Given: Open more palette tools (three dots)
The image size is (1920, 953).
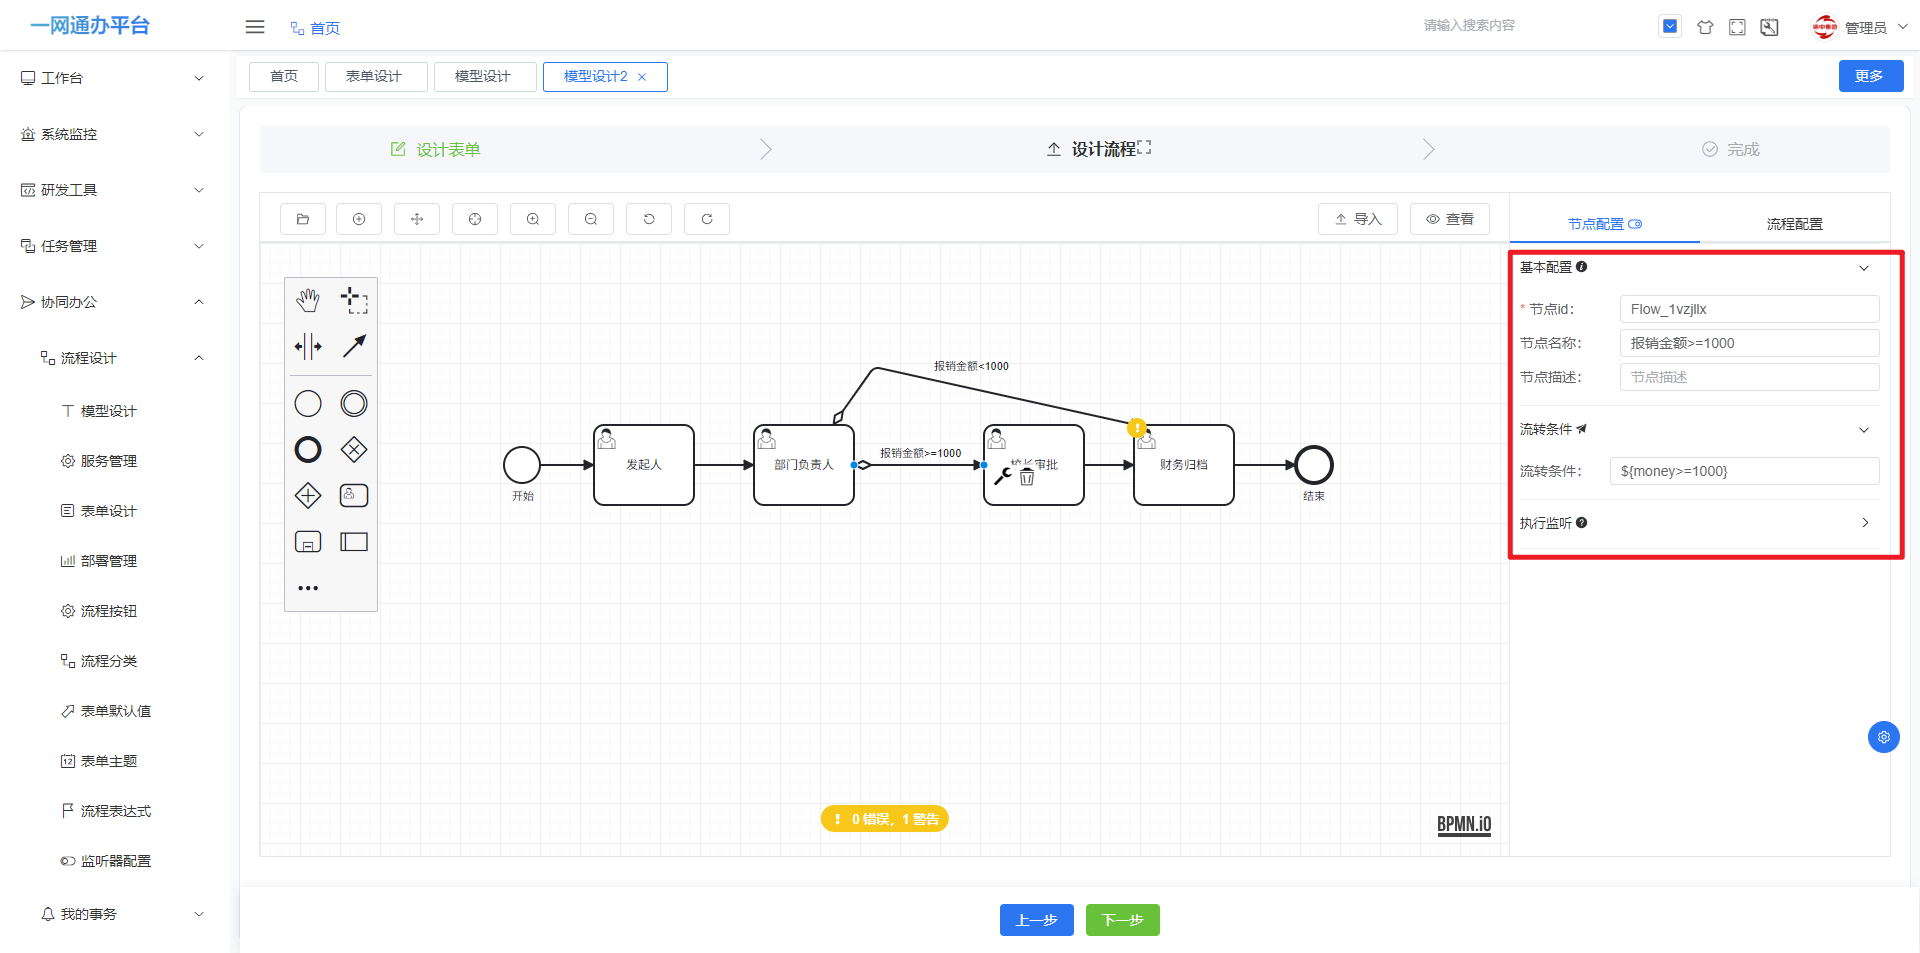Looking at the screenshot, I should pos(308,588).
